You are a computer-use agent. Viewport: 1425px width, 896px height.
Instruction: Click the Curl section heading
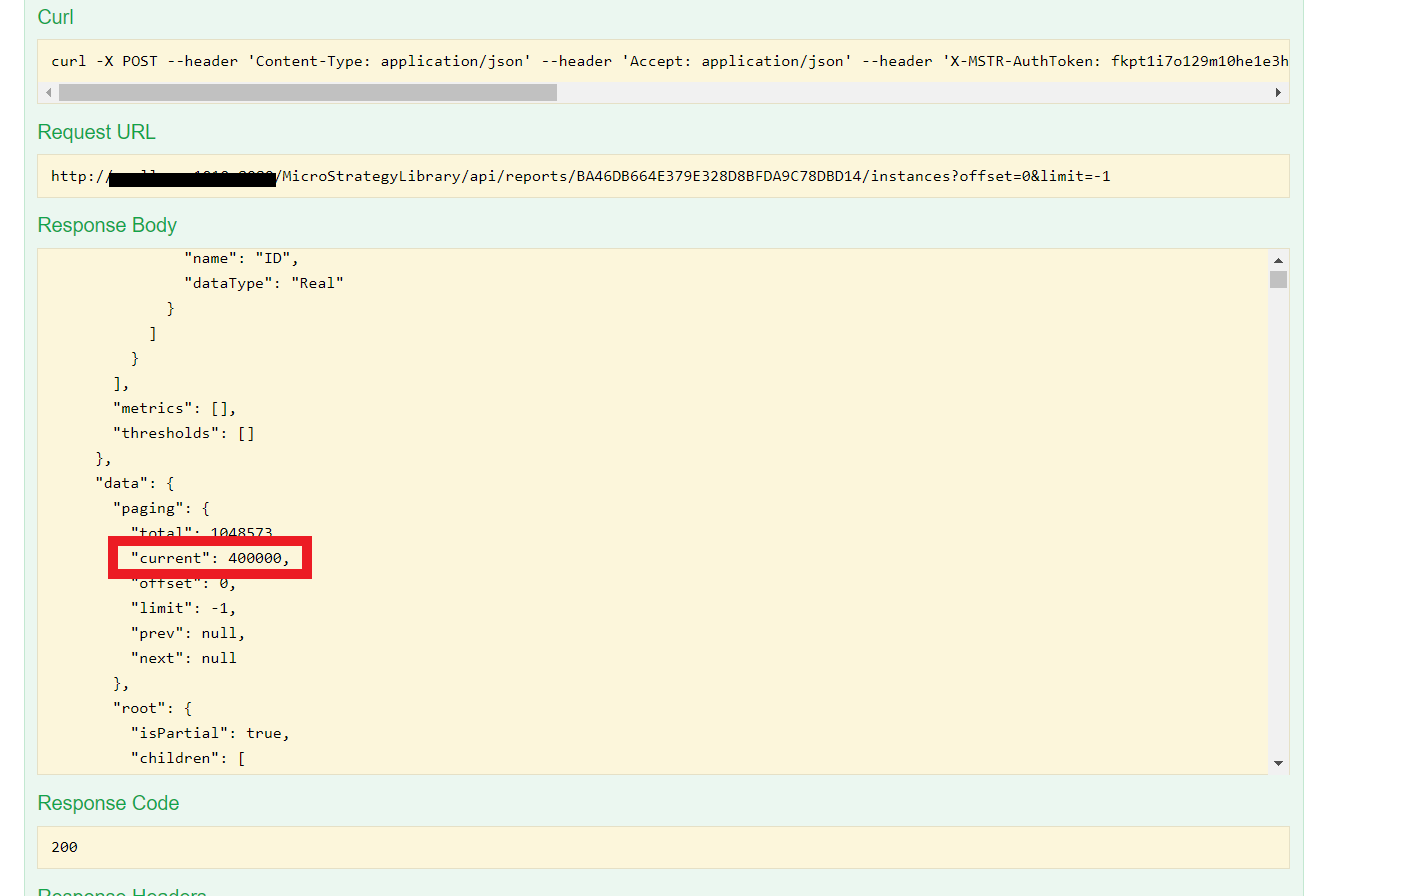coord(54,17)
